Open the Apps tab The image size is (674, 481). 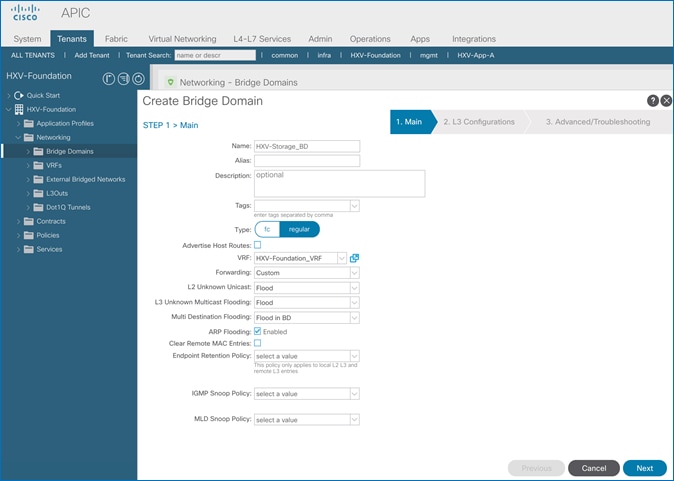[x=420, y=39]
